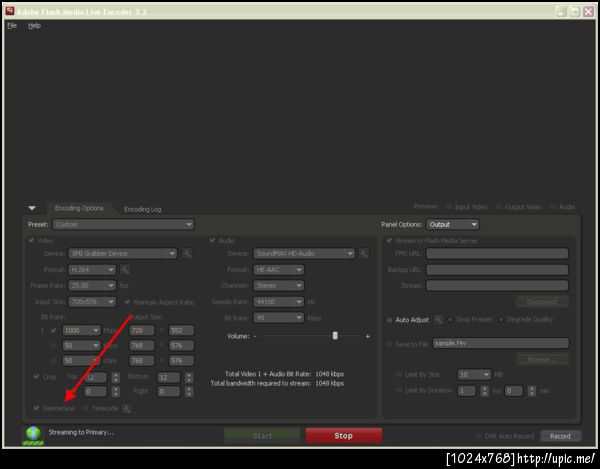Viewport: 600px width, 469px height.
Task: Toggle the Timecode checkbox
Action: coord(85,408)
